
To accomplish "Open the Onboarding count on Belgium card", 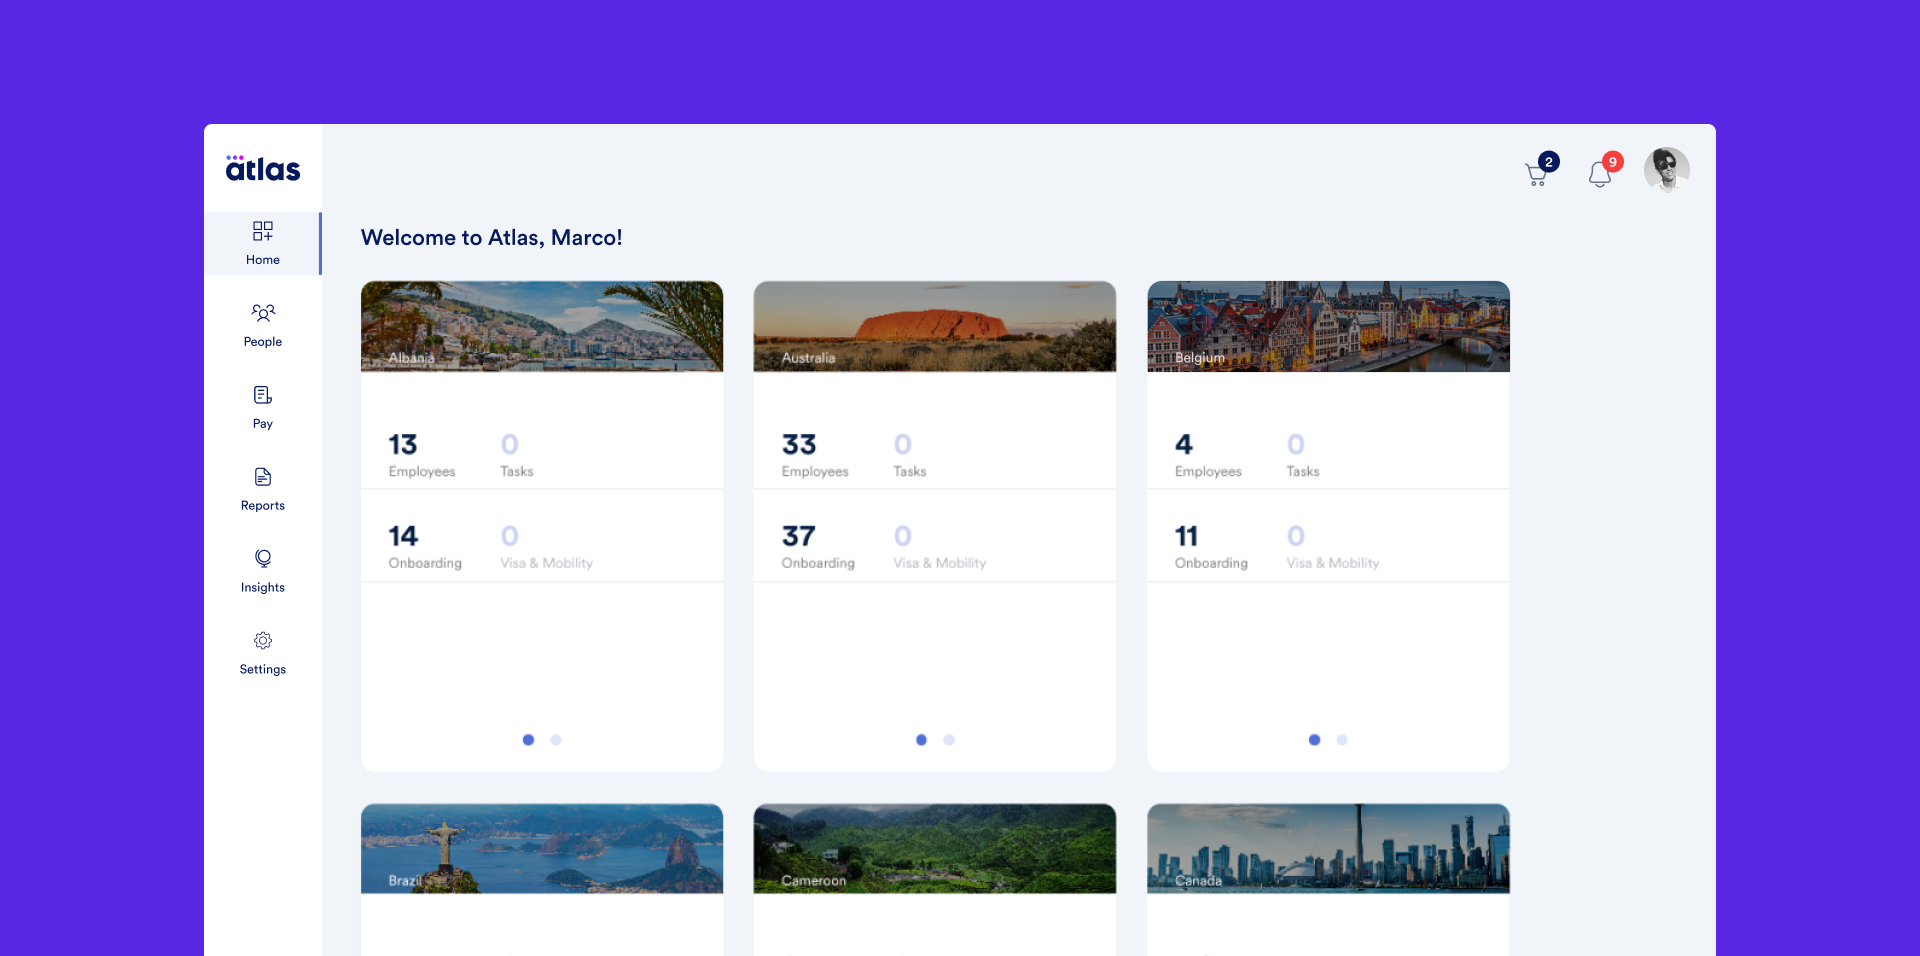I will point(1210,546).
